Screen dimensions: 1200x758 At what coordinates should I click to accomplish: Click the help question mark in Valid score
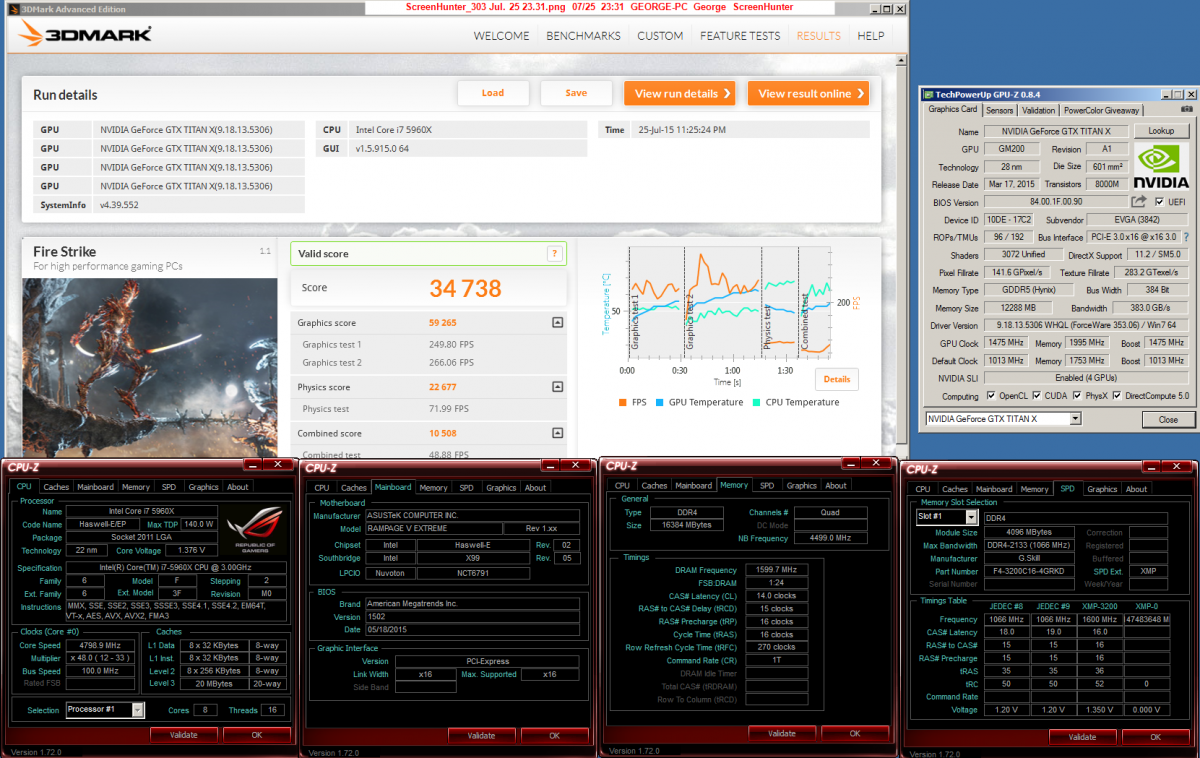(x=554, y=254)
